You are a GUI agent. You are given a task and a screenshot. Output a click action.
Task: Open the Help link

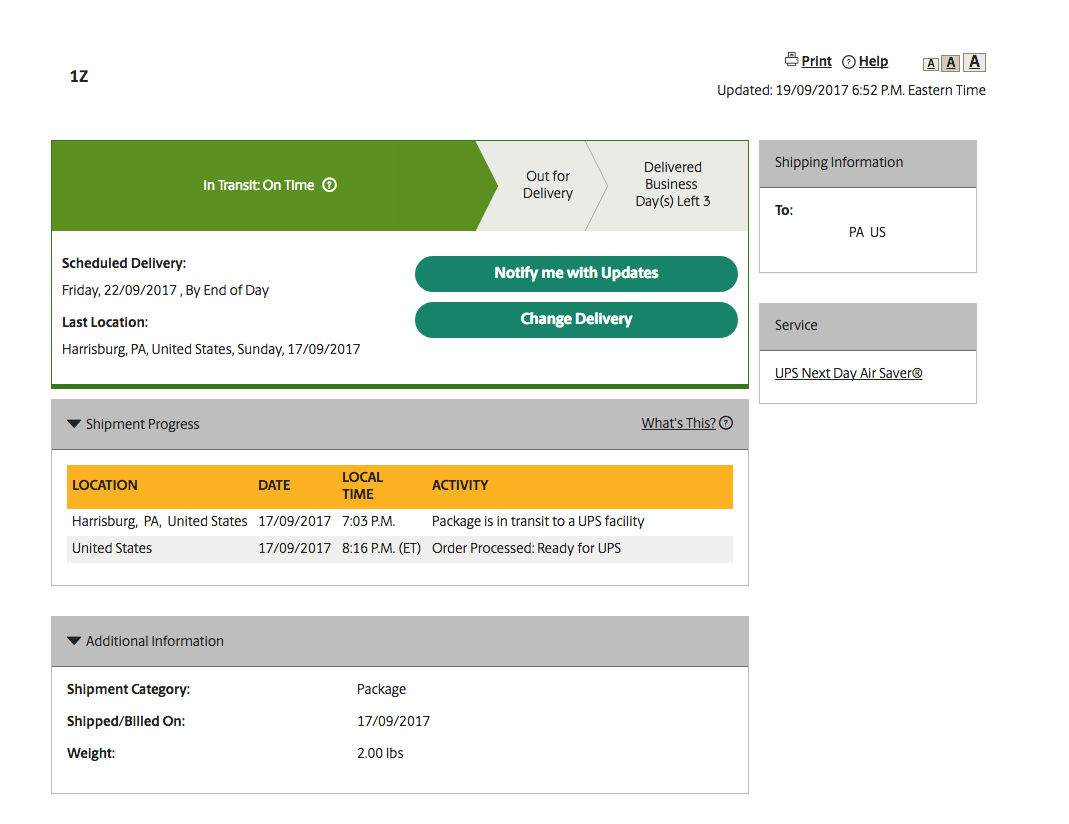(873, 61)
